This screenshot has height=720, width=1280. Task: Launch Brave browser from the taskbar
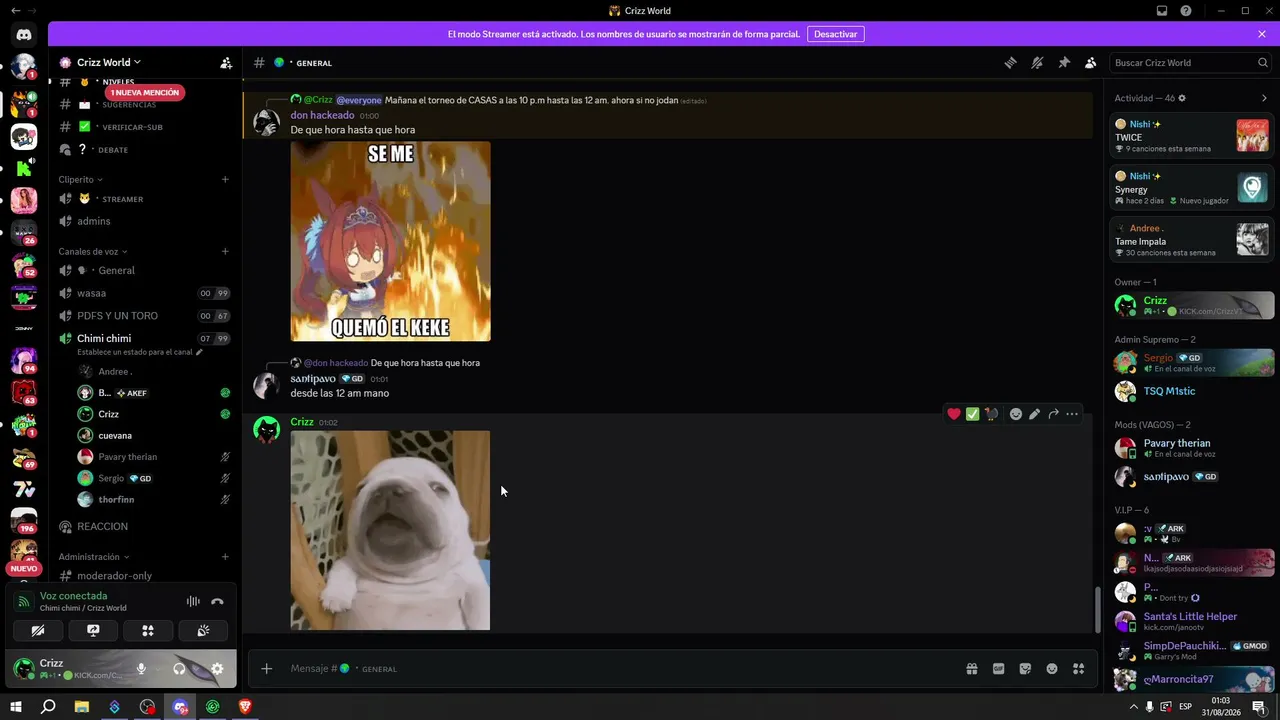click(x=246, y=707)
